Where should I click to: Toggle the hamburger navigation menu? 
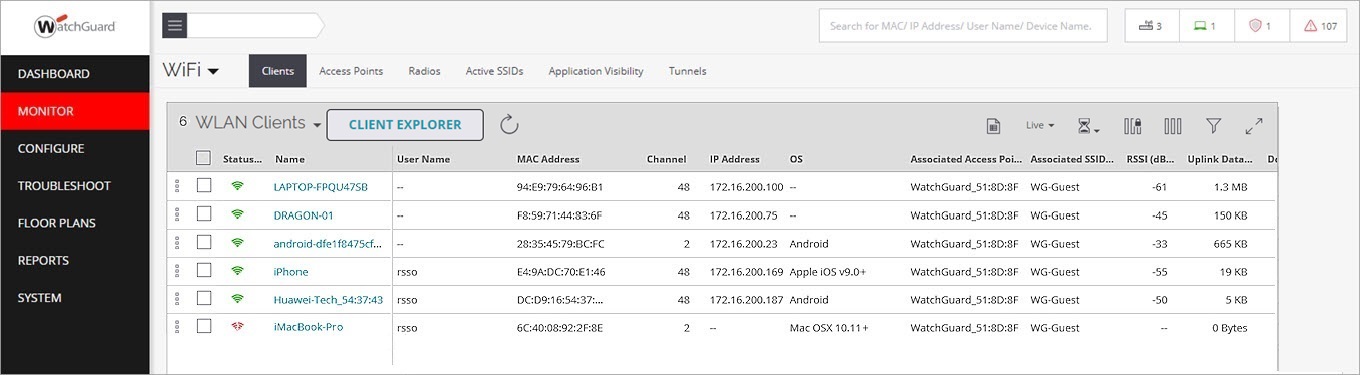point(175,26)
